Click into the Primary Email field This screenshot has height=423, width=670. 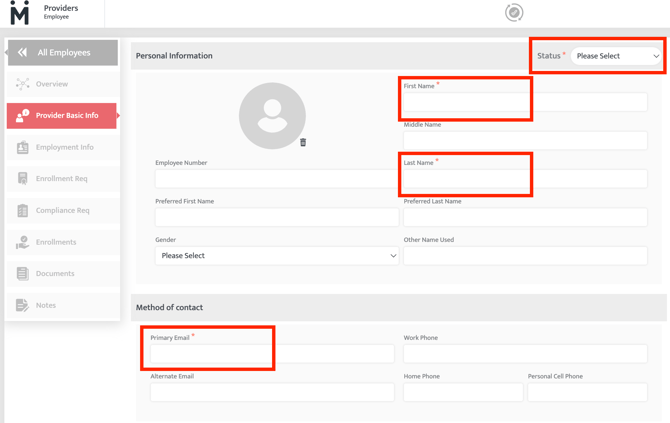tap(272, 354)
